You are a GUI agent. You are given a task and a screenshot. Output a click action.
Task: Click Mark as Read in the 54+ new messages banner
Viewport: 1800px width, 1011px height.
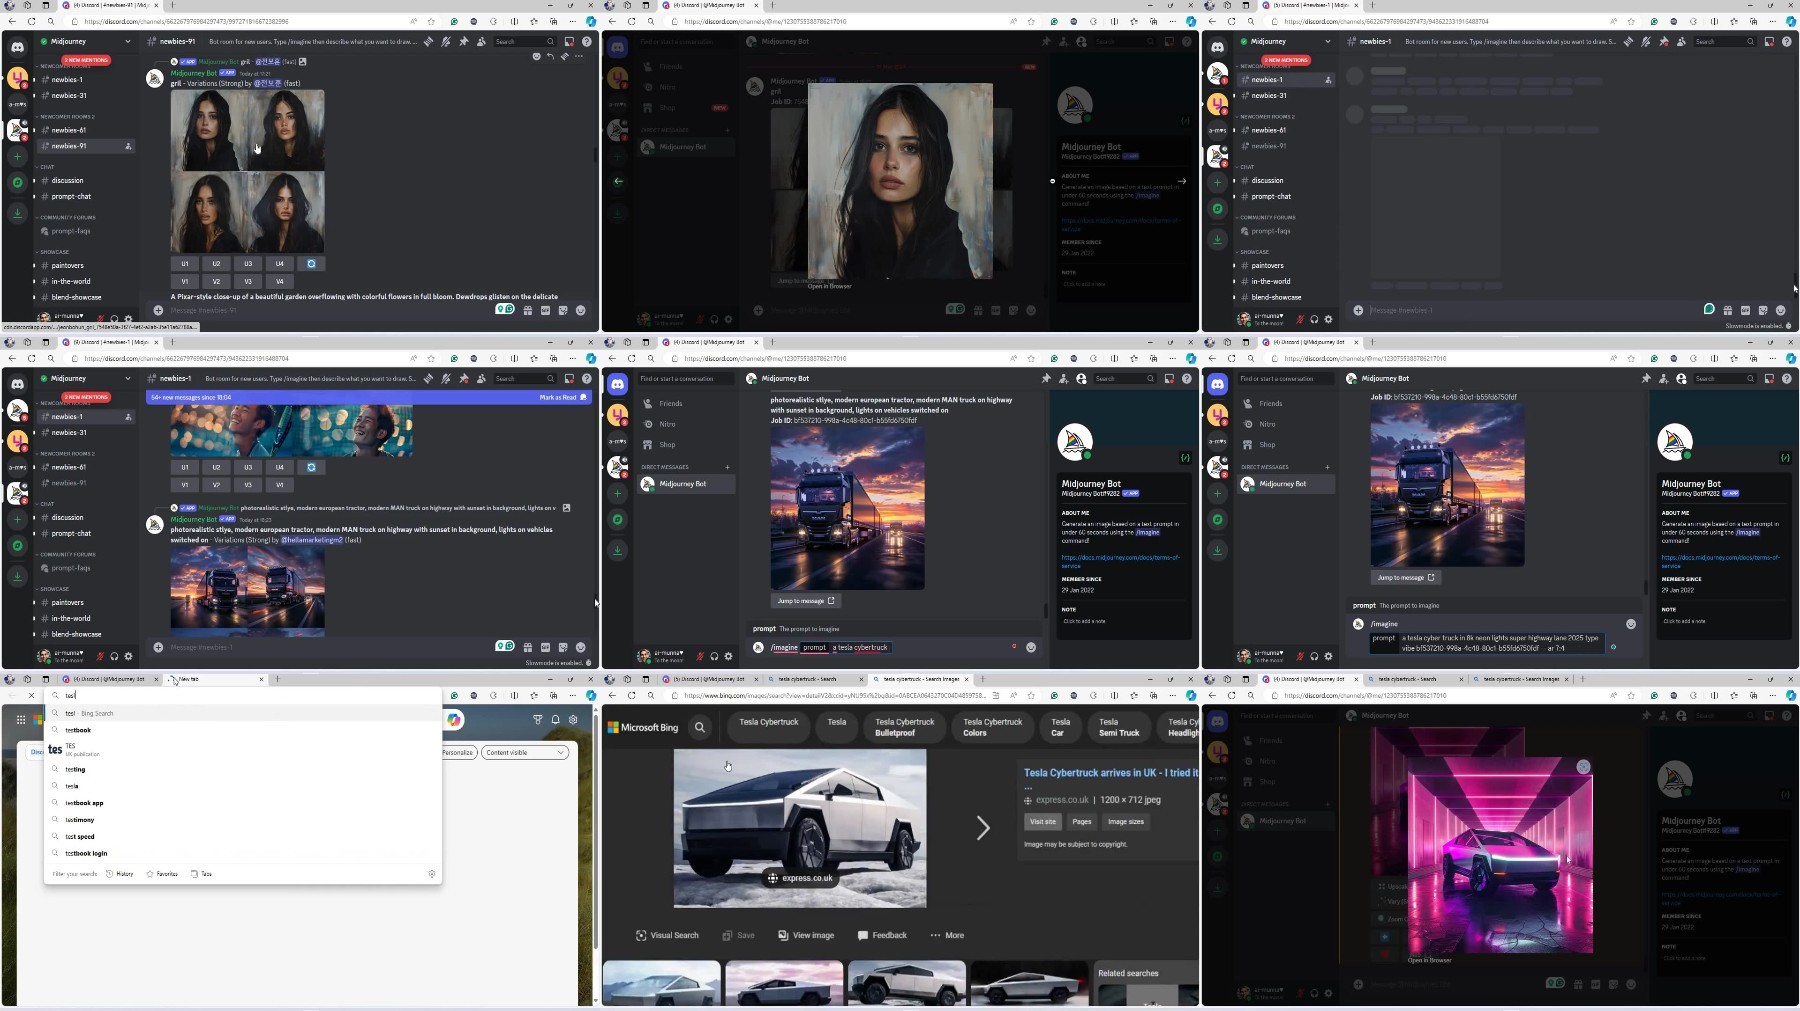point(563,397)
